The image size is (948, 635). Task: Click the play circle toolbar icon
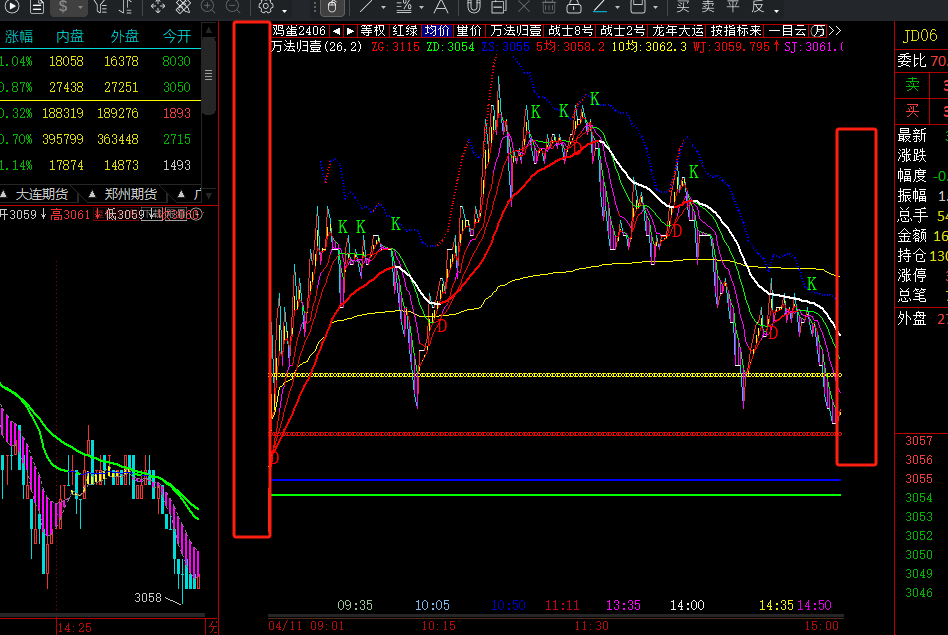tap(11, 7)
